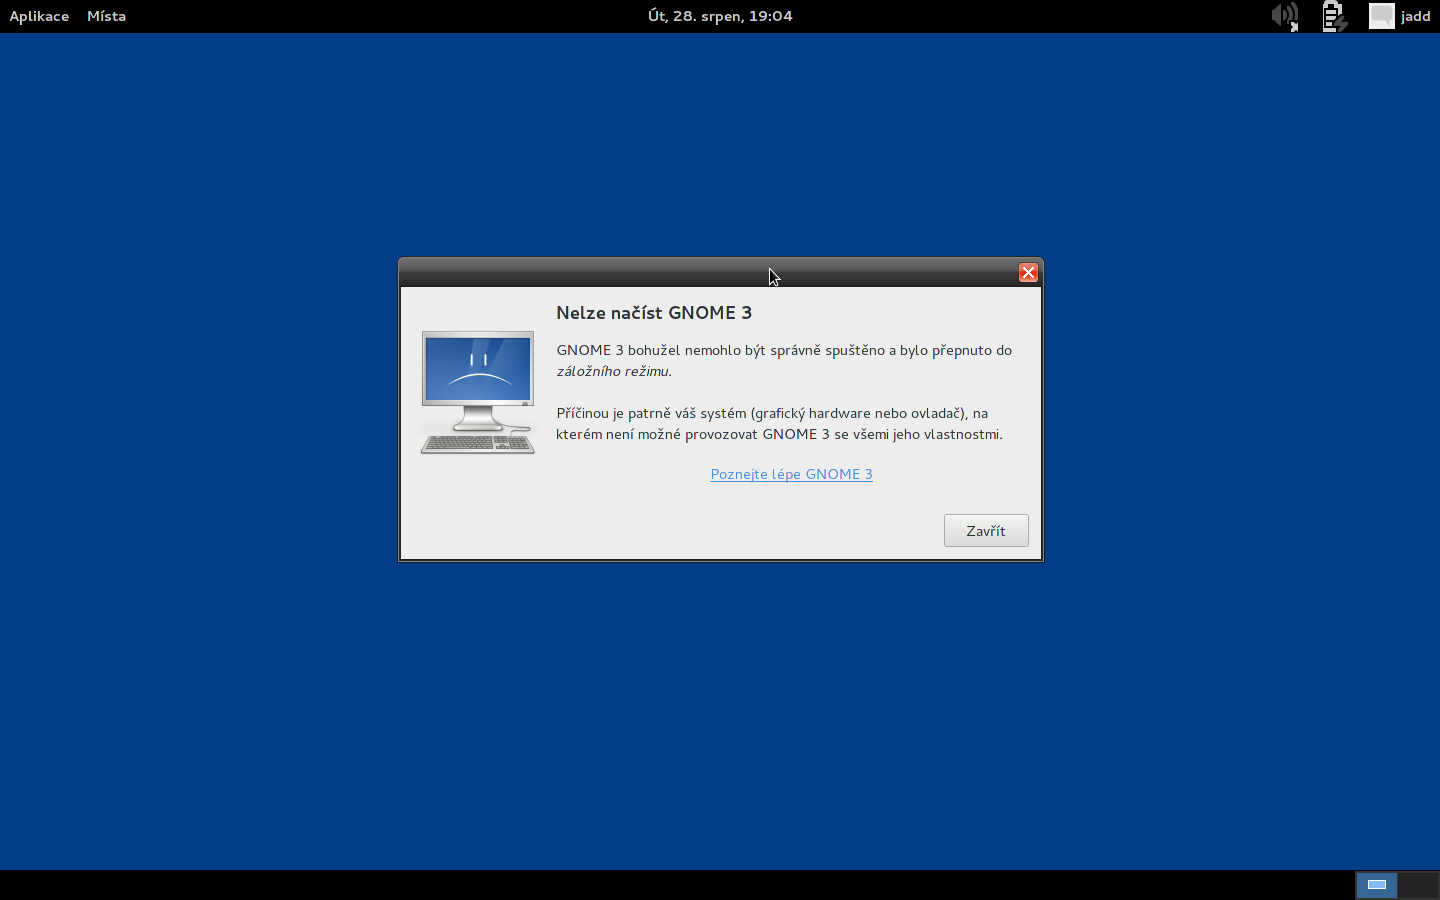Click the heading Nelze načíst GNOME 3
Image resolution: width=1440 pixels, height=900 pixels.
click(x=654, y=313)
